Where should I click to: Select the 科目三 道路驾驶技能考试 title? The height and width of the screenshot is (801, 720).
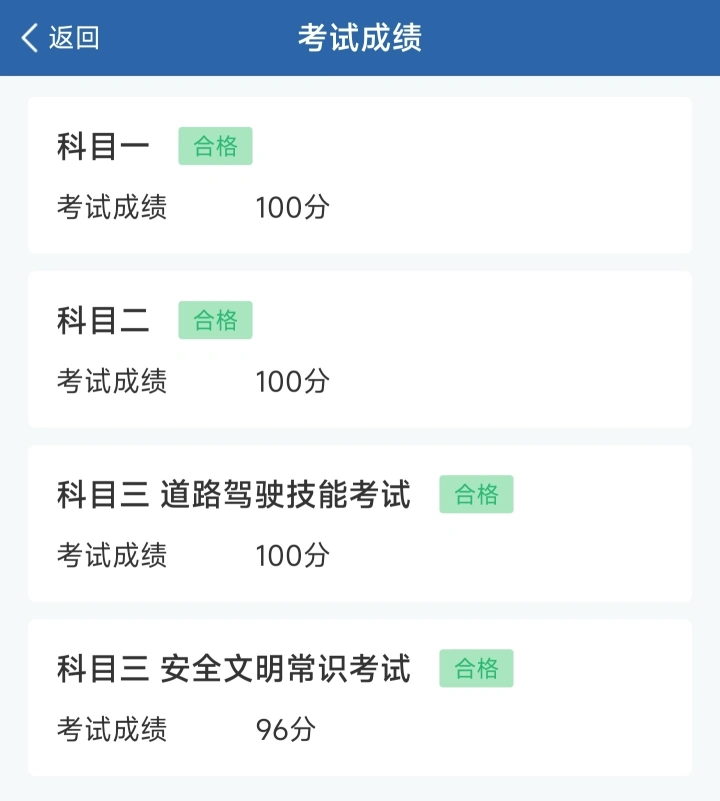click(234, 495)
